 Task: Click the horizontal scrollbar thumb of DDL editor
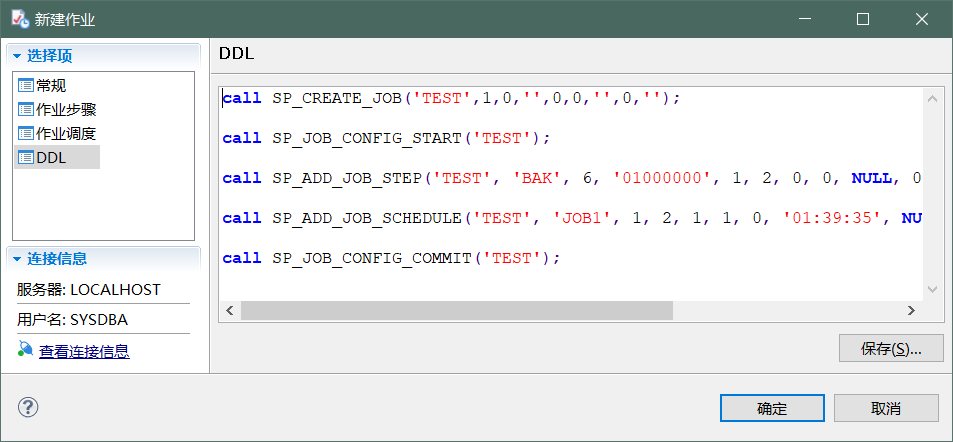tap(456, 310)
